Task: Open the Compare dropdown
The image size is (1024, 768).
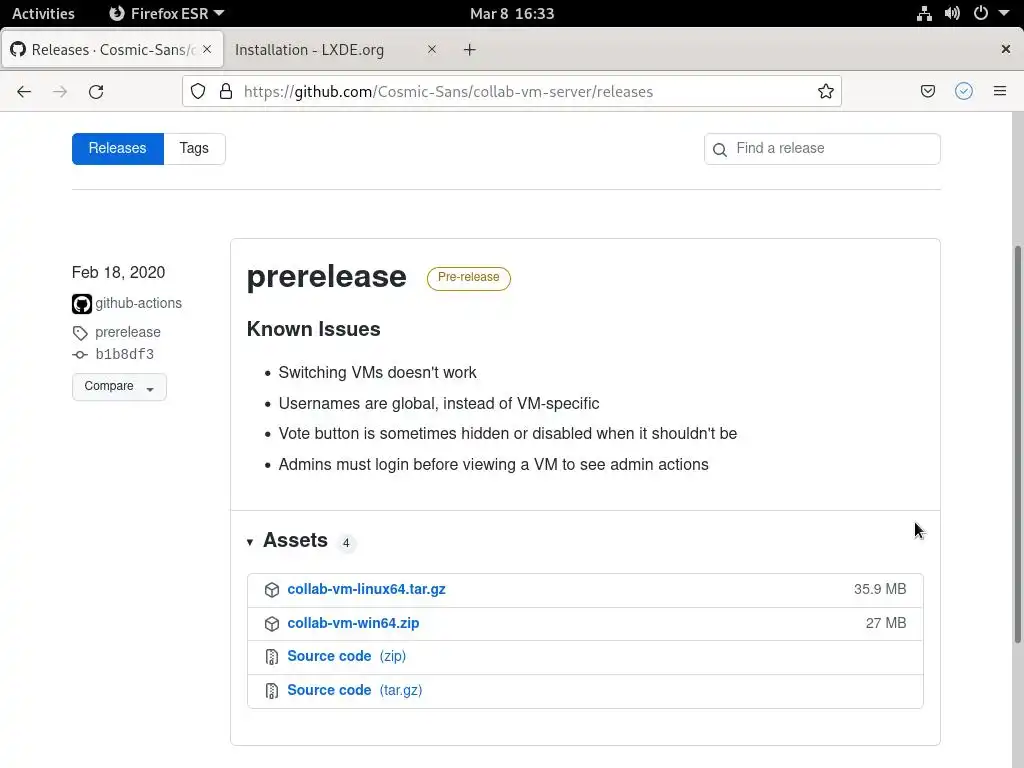Action: coord(119,386)
